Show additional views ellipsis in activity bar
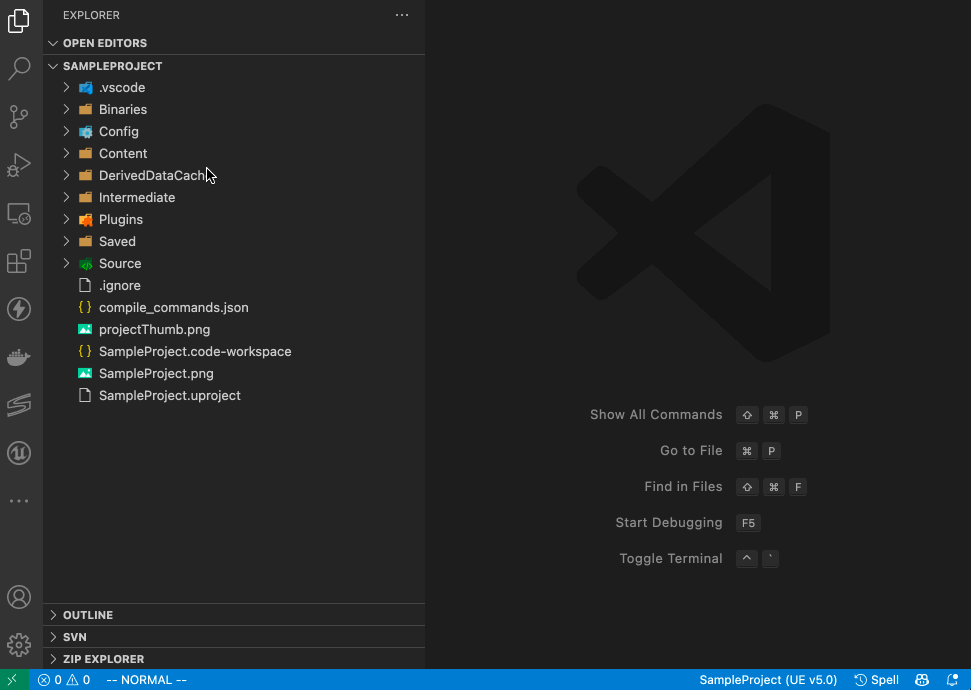Screen dimensions: 971x690 pos(19,500)
